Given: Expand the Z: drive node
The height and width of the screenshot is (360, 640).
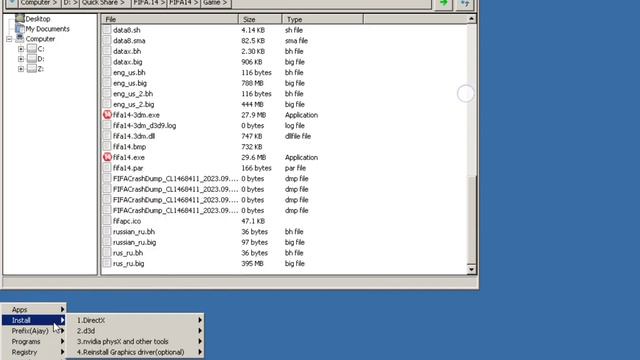Looking at the screenshot, I should (x=21, y=69).
